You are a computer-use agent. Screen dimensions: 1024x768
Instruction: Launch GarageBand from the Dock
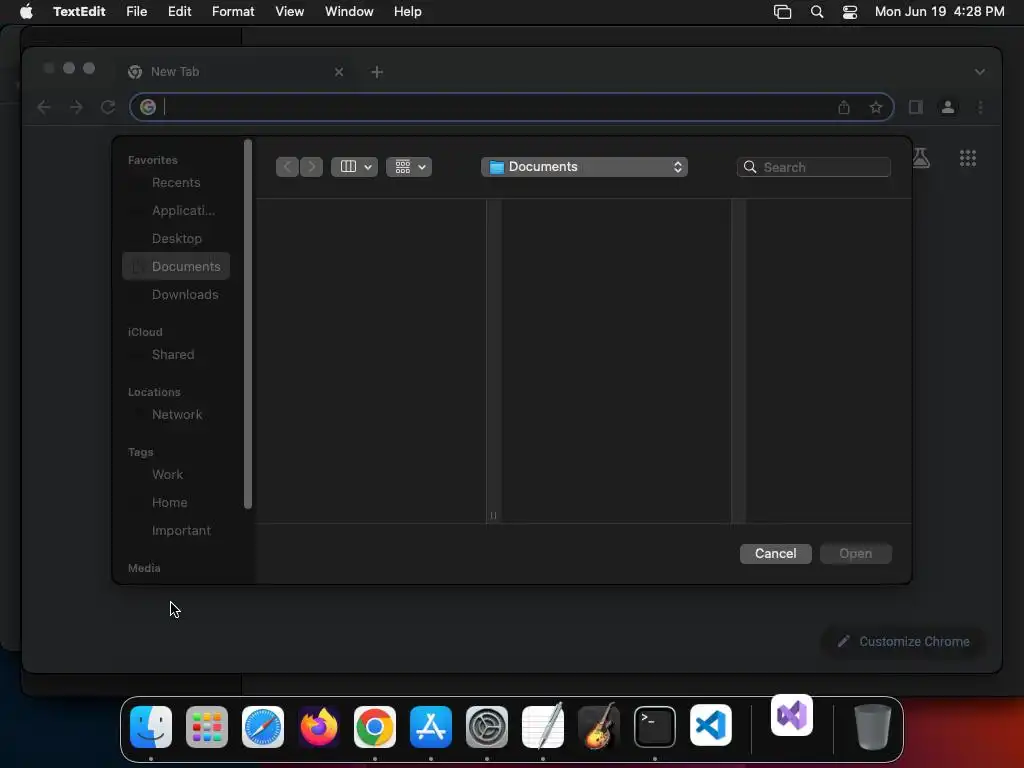click(599, 726)
